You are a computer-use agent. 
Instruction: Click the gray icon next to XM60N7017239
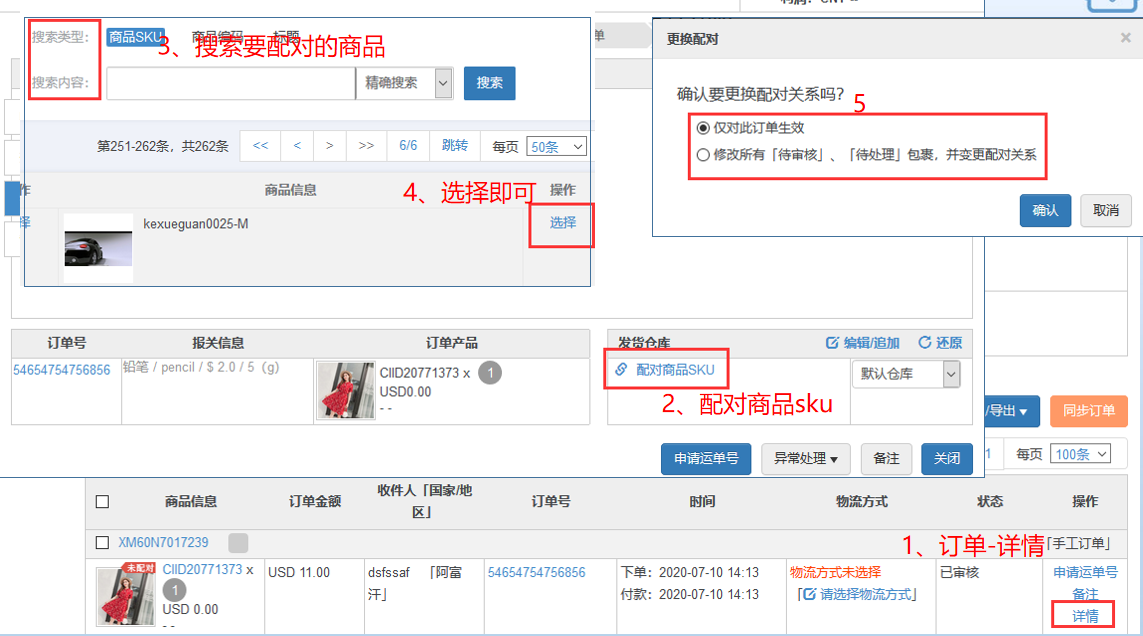(238, 543)
